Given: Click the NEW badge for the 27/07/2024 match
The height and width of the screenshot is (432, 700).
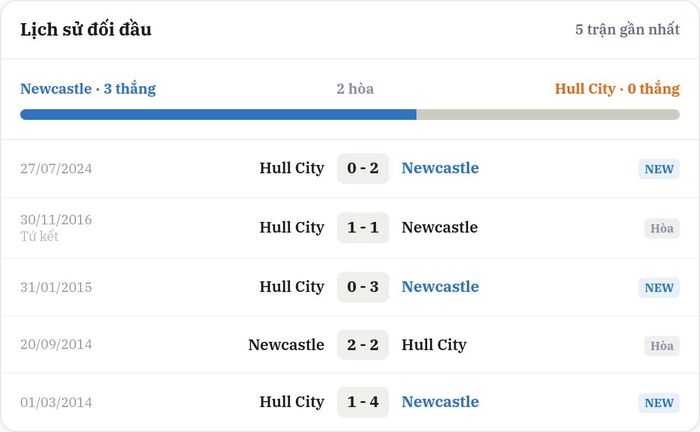Looking at the screenshot, I should 659,169.
